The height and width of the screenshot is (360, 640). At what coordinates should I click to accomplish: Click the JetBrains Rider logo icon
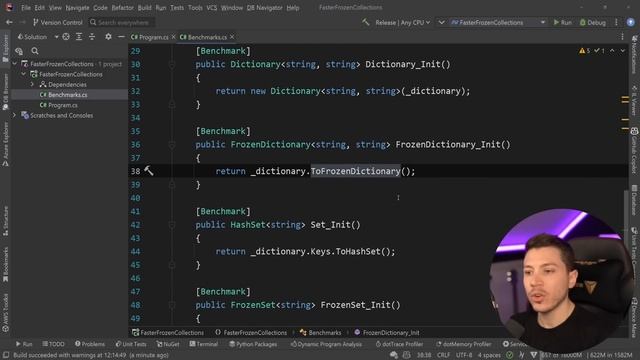(x=9, y=7)
